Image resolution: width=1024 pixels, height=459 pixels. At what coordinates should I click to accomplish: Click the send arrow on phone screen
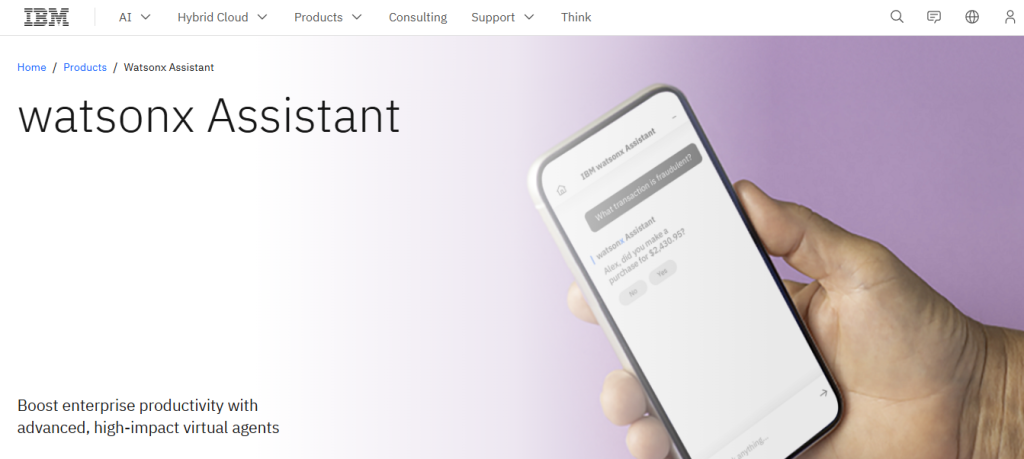[x=823, y=393]
